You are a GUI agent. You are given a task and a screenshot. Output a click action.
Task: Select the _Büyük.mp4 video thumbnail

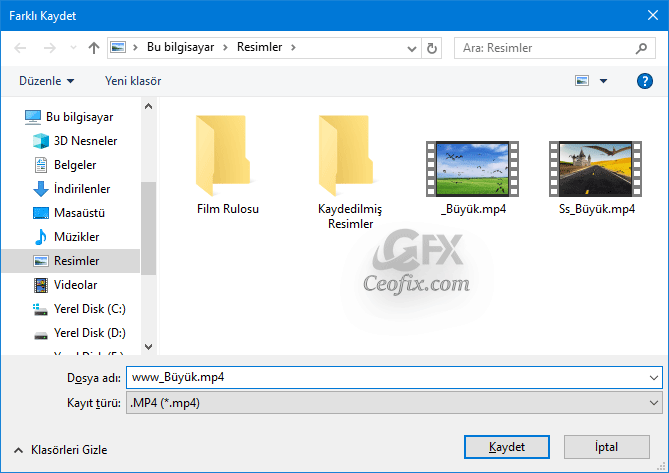[472, 169]
